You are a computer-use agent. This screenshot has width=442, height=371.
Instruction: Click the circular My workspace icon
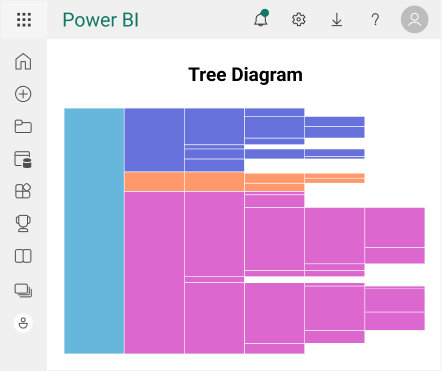pos(23,323)
